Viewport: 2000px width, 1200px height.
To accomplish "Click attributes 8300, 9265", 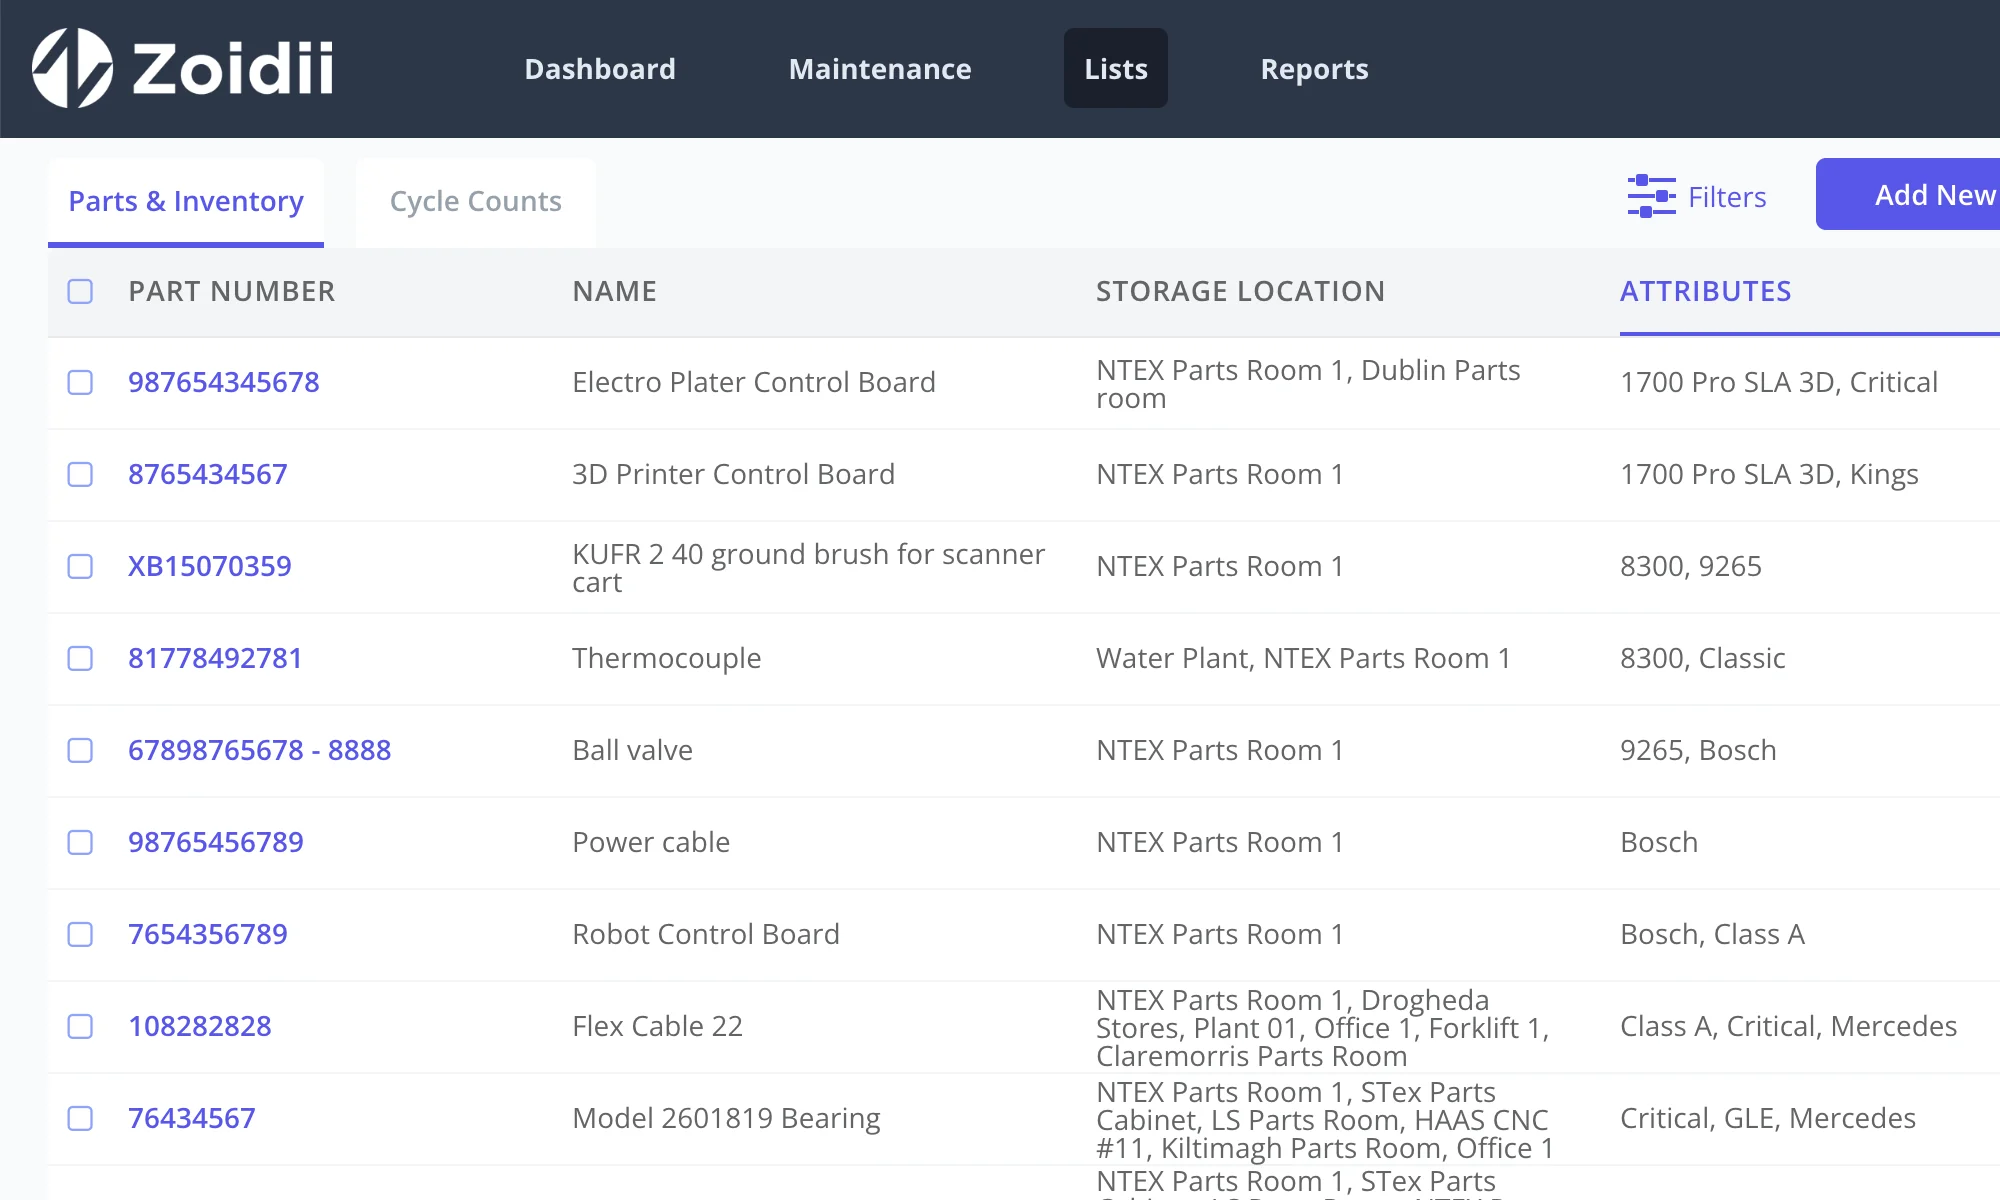I will 1691,566.
